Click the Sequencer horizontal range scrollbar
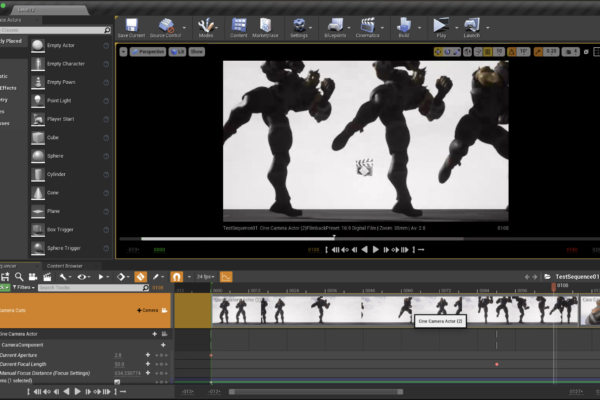 pos(316,392)
